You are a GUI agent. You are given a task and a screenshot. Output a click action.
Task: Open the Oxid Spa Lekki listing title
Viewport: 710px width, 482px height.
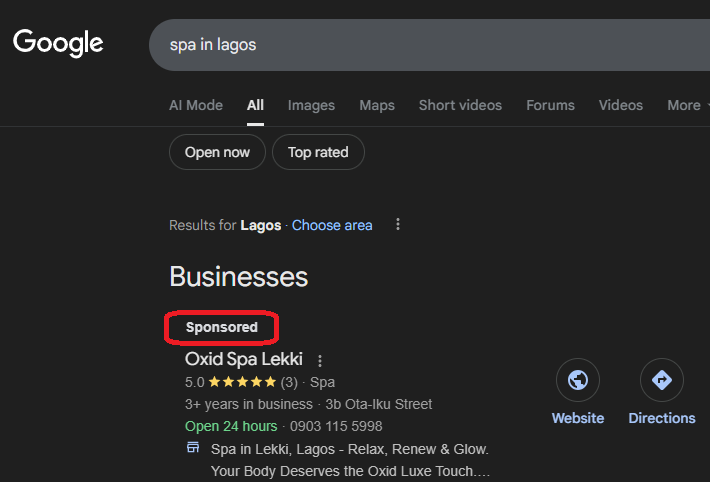pyautogui.click(x=244, y=359)
